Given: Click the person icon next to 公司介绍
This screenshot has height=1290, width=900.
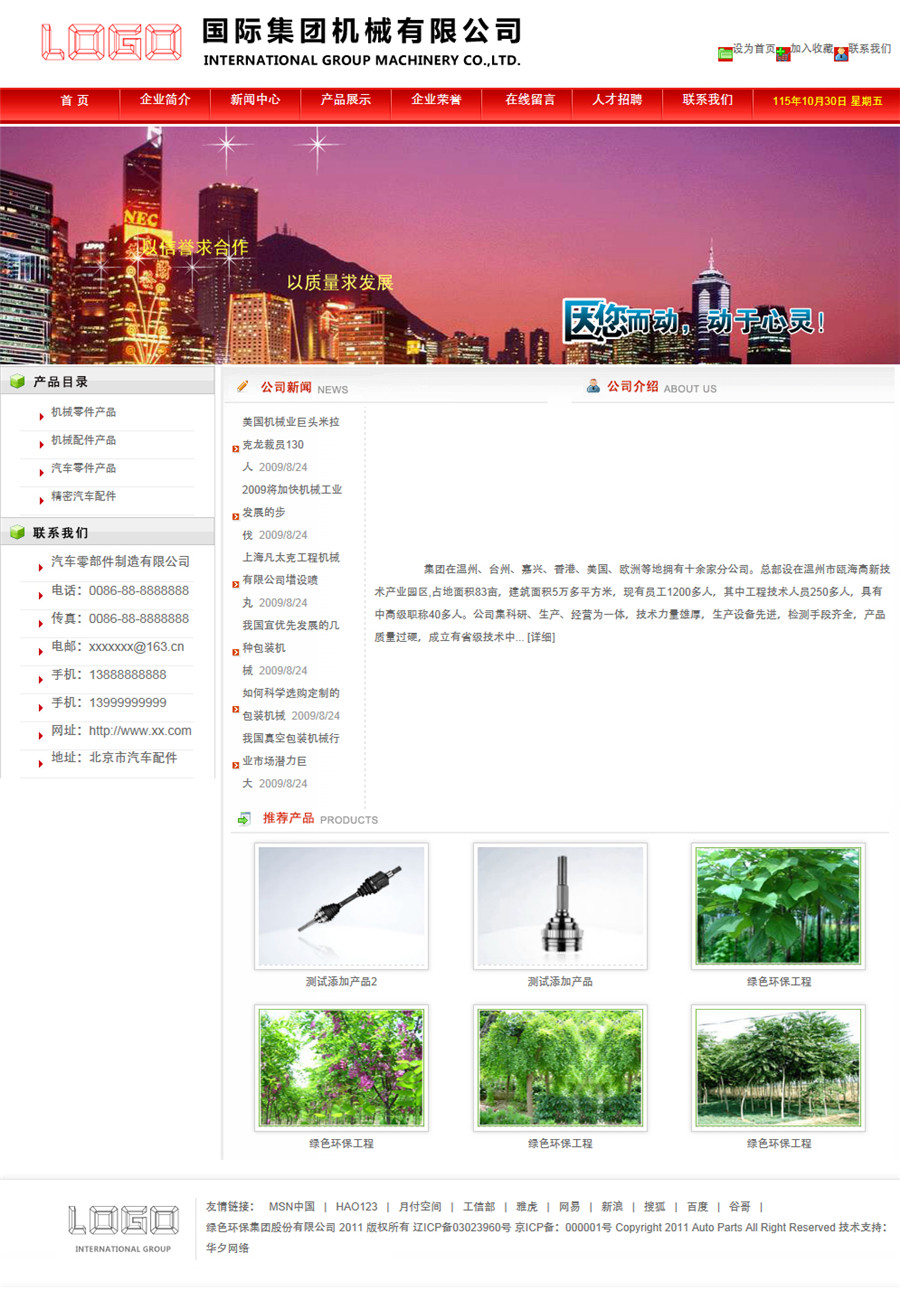Looking at the screenshot, I should (x=593, y=386).
